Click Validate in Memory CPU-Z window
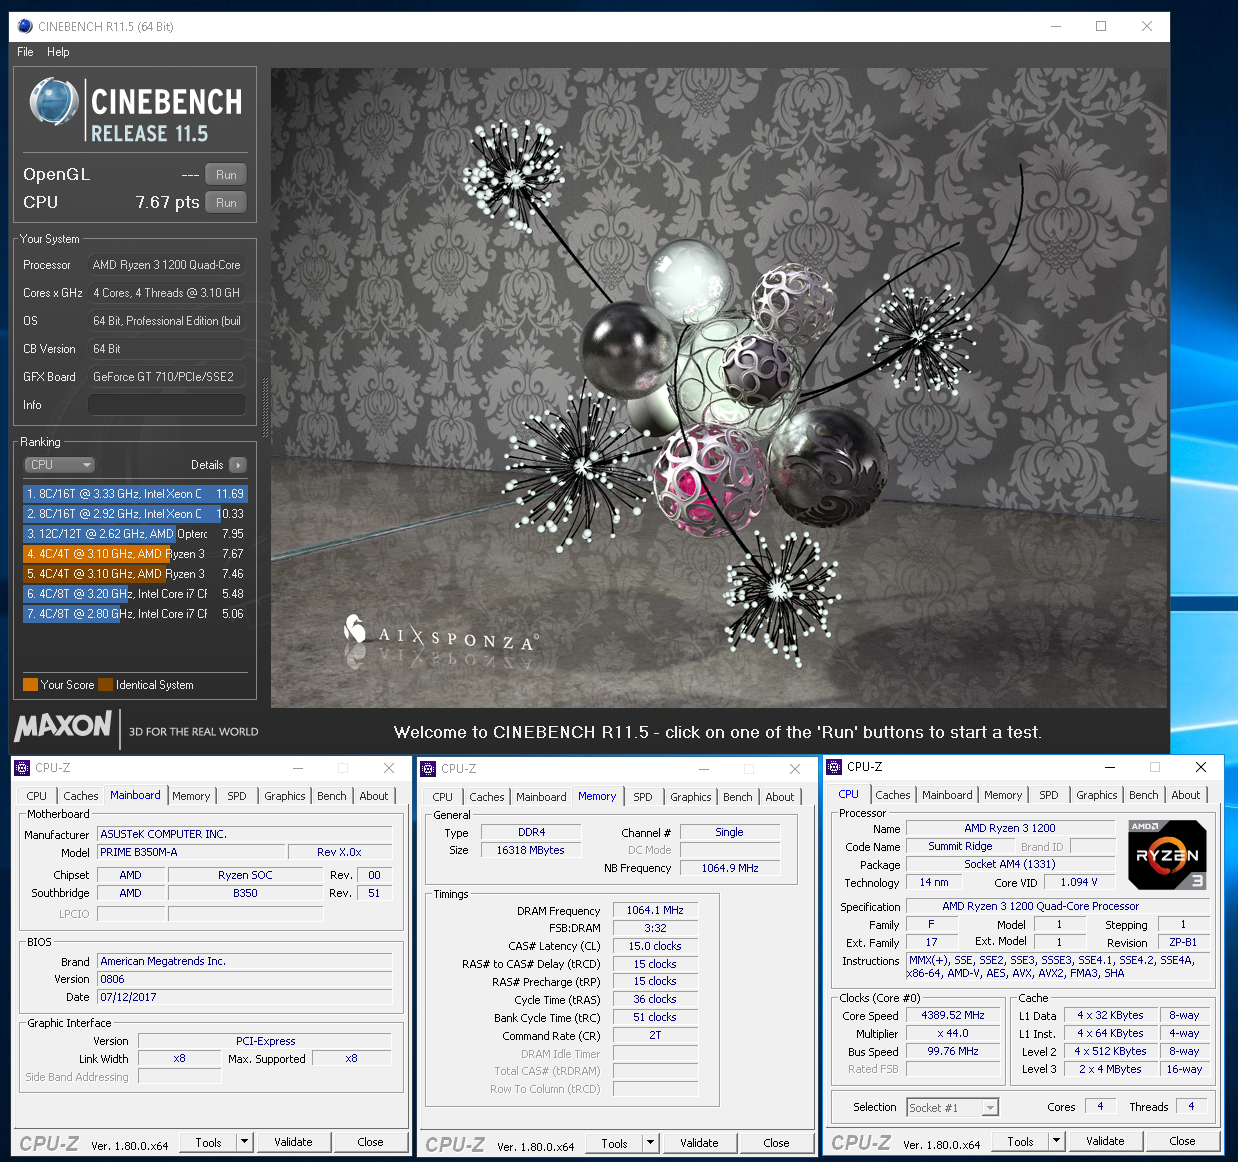The width and height of the screenshot is (1238, 1162). (699, 1143)
